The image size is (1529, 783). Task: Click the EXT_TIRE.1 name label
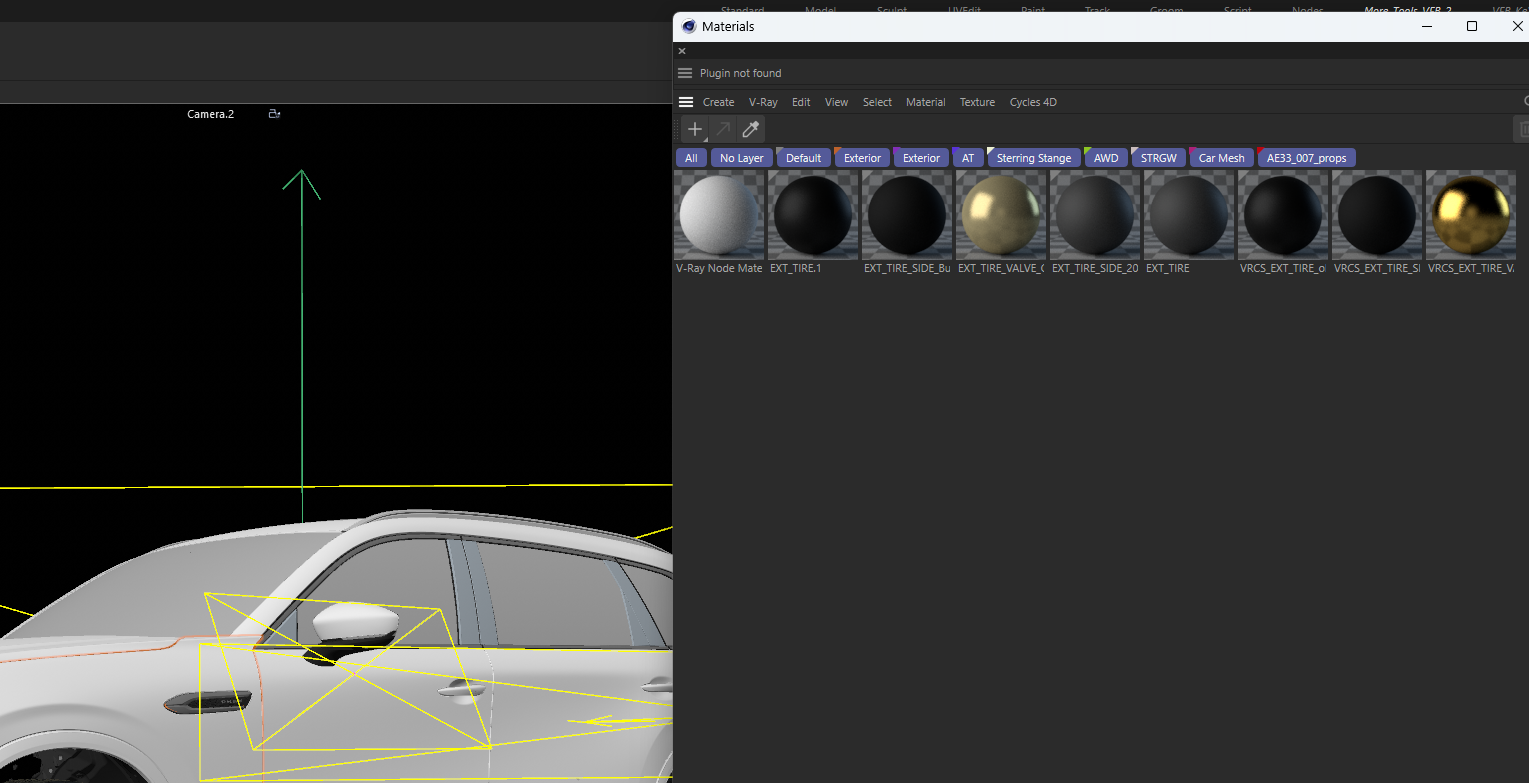(795, 268)
